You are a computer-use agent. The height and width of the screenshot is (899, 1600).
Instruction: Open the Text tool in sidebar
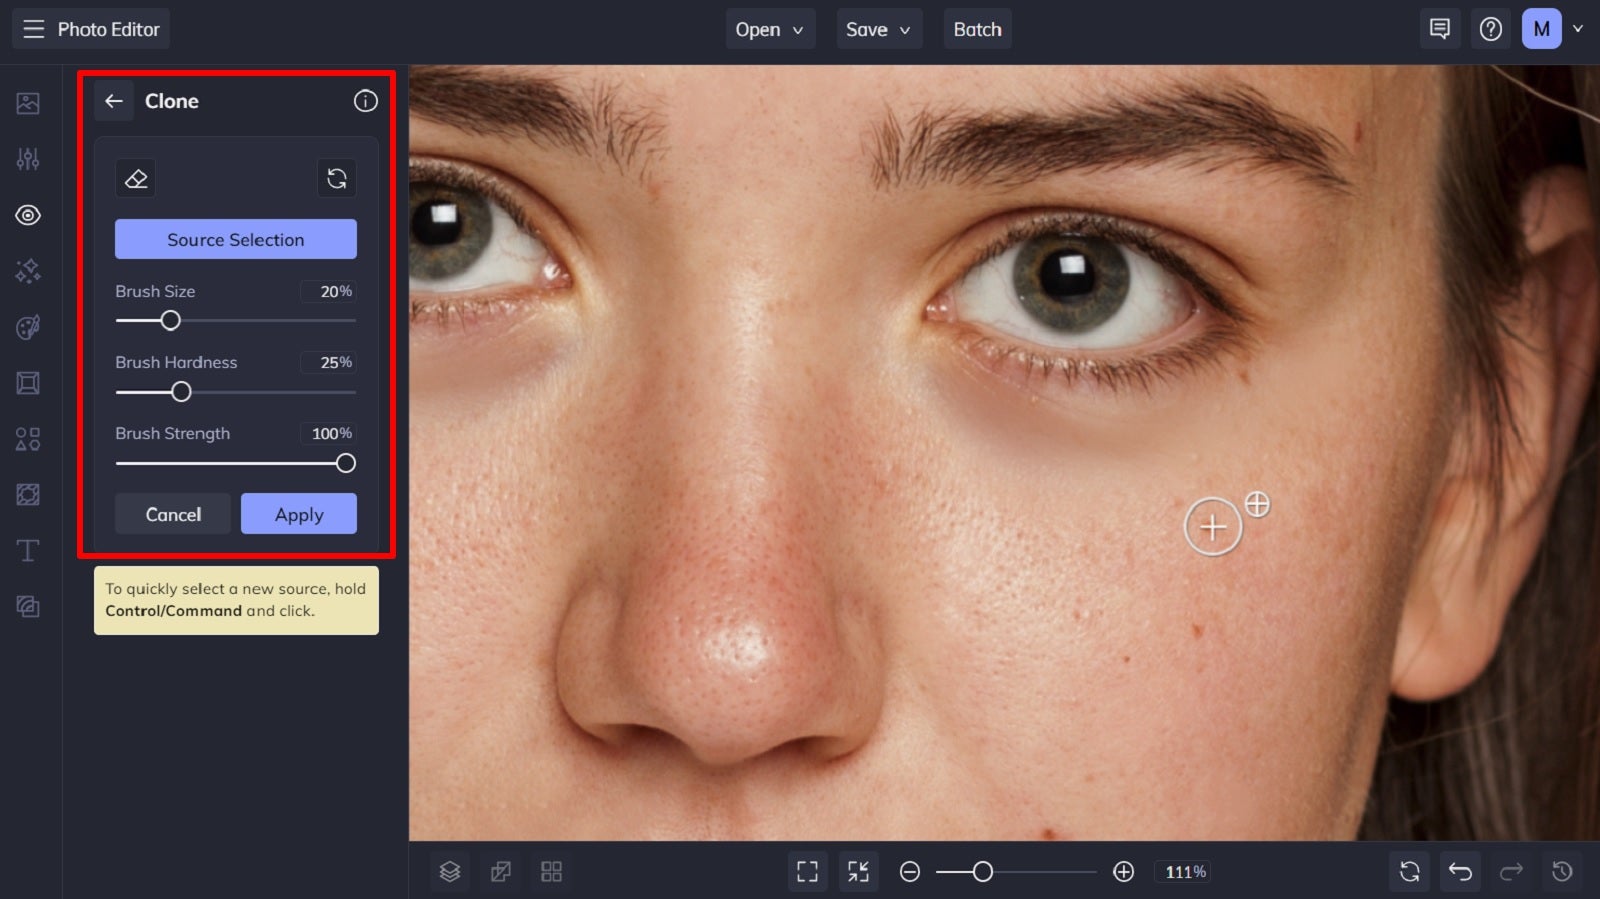coord(28,550)
